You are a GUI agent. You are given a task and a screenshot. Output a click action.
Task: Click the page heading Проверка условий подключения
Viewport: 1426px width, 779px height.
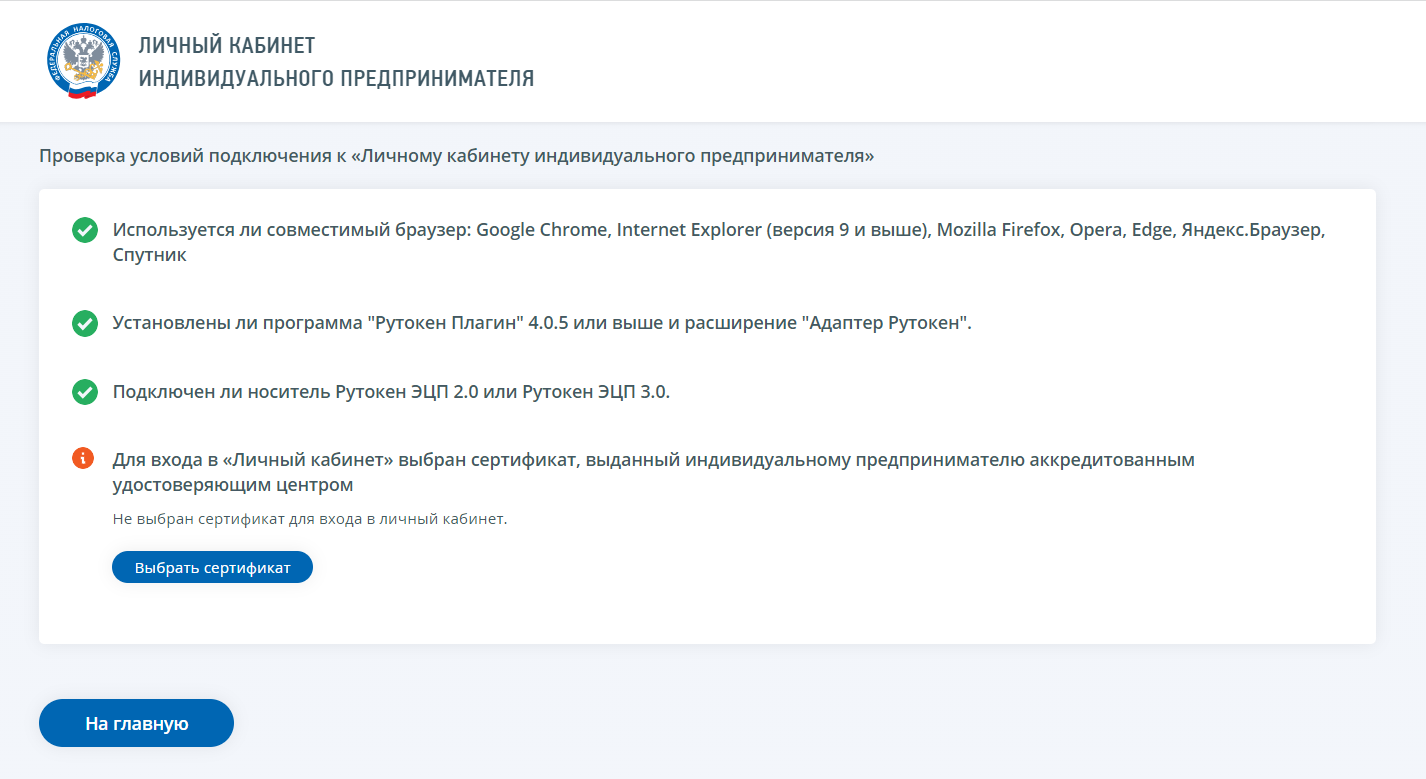(x=457, y=156)
